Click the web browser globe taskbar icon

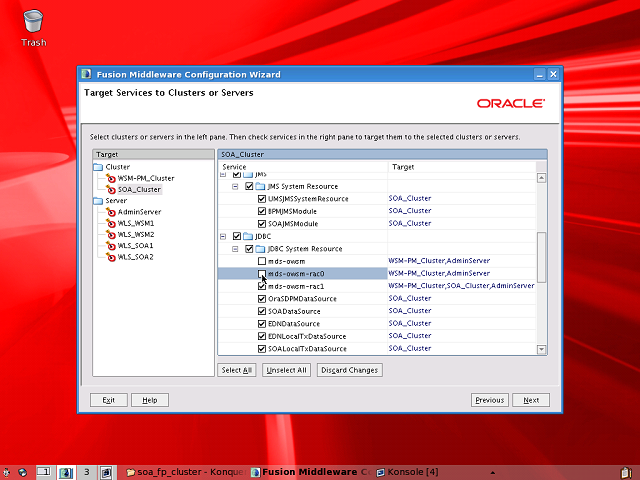pos(22,472)
